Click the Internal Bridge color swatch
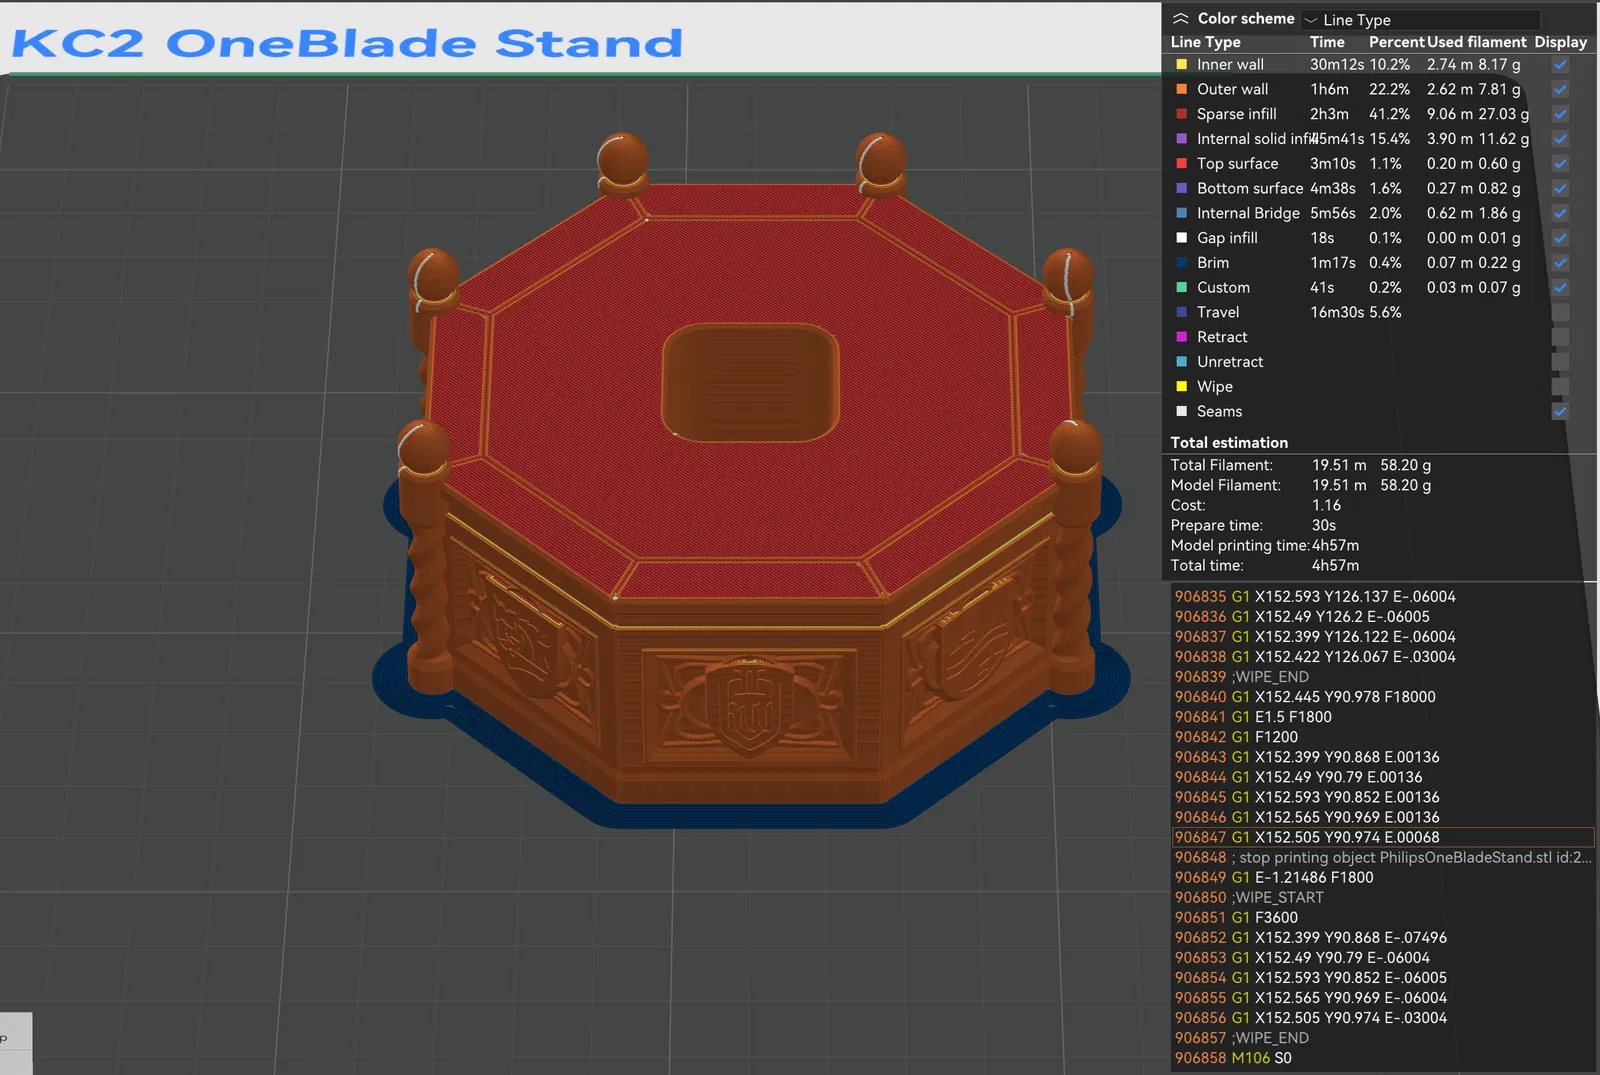1600x1075 pixels. (1181, 213)
